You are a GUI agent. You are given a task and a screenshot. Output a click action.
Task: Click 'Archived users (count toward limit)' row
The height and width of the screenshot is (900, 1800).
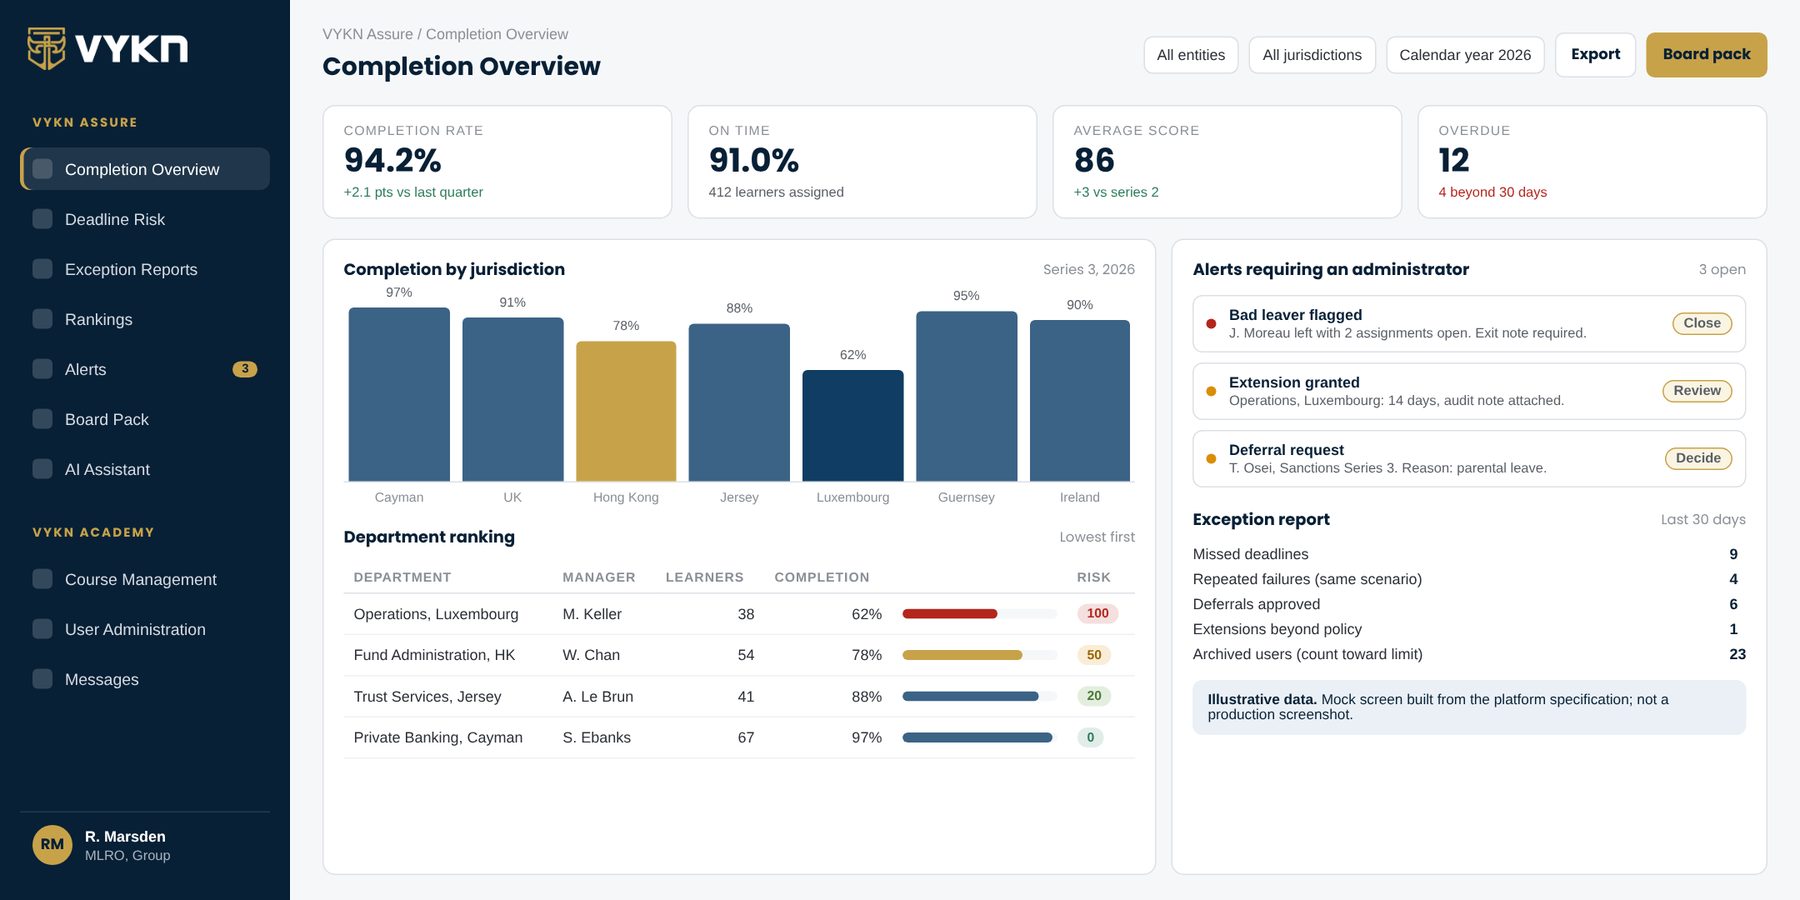click(x=1469, y=654)
